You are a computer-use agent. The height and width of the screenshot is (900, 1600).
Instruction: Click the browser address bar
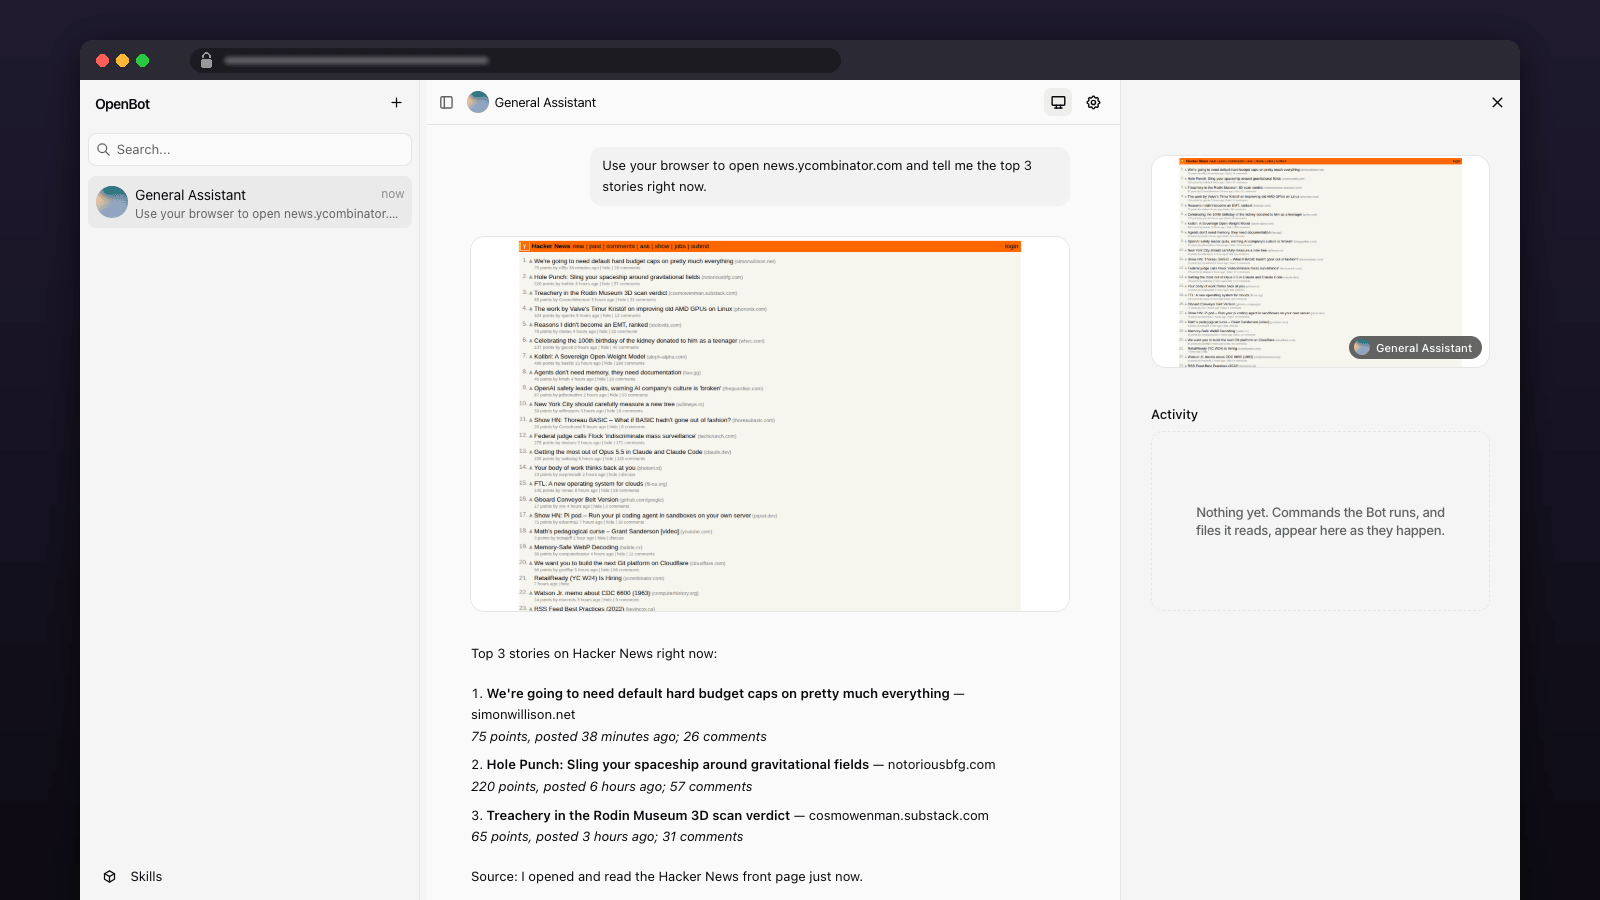515,61
